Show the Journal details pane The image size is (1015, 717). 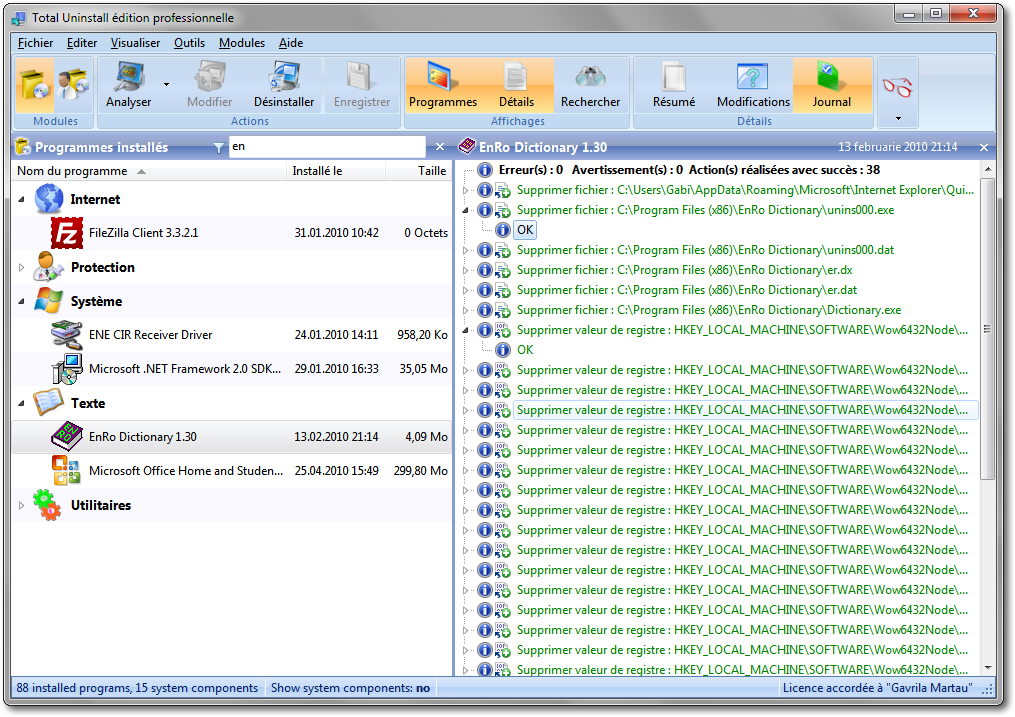coord(832,85)
